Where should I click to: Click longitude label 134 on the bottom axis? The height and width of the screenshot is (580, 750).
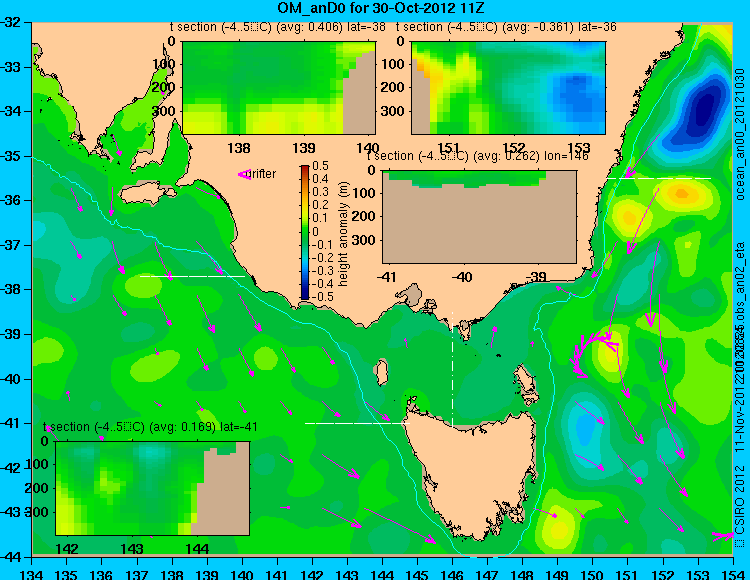(x=32, y=574)
